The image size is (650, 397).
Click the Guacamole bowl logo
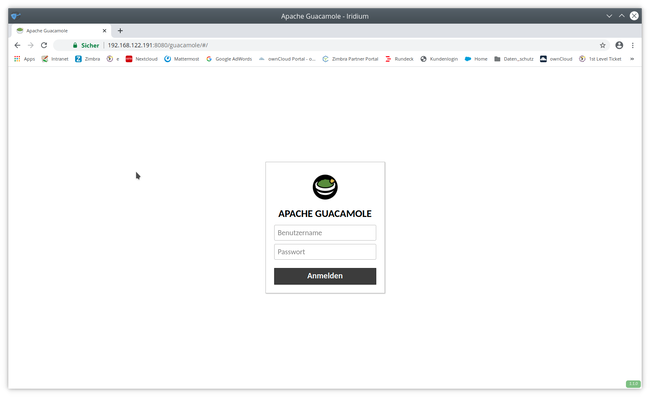(325, 187)
